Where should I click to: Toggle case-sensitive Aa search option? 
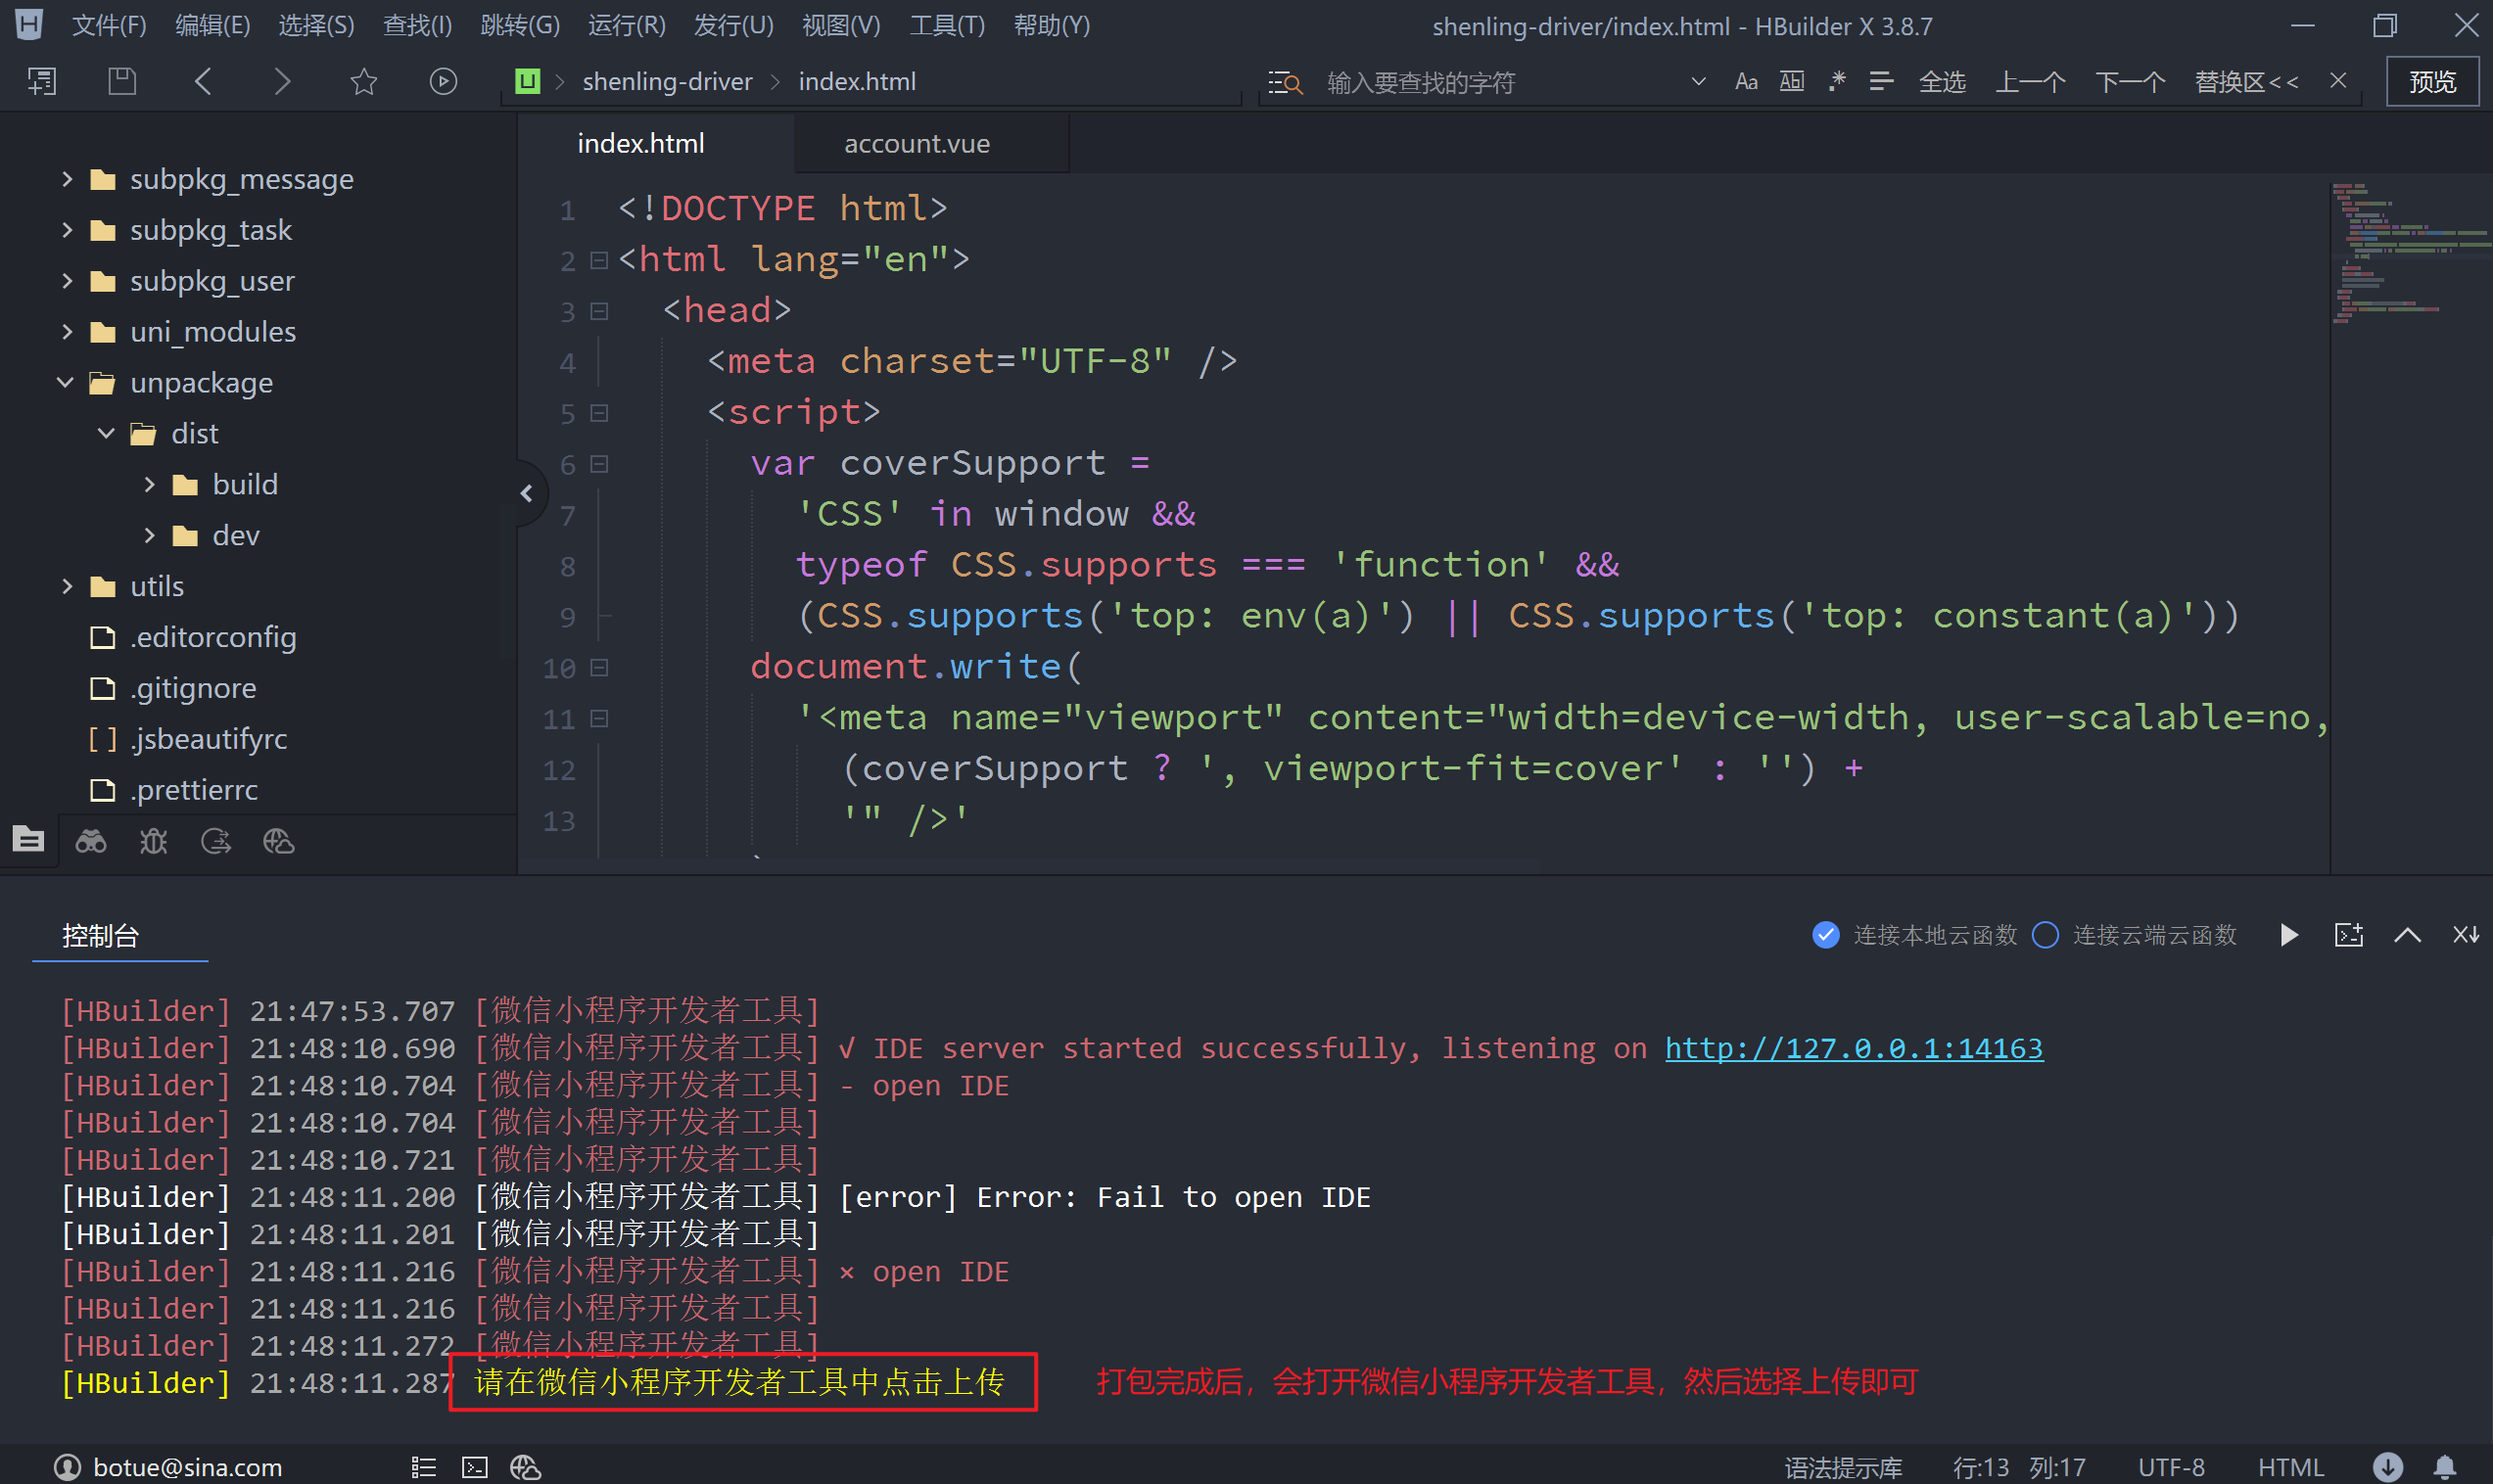[1746, 81]
